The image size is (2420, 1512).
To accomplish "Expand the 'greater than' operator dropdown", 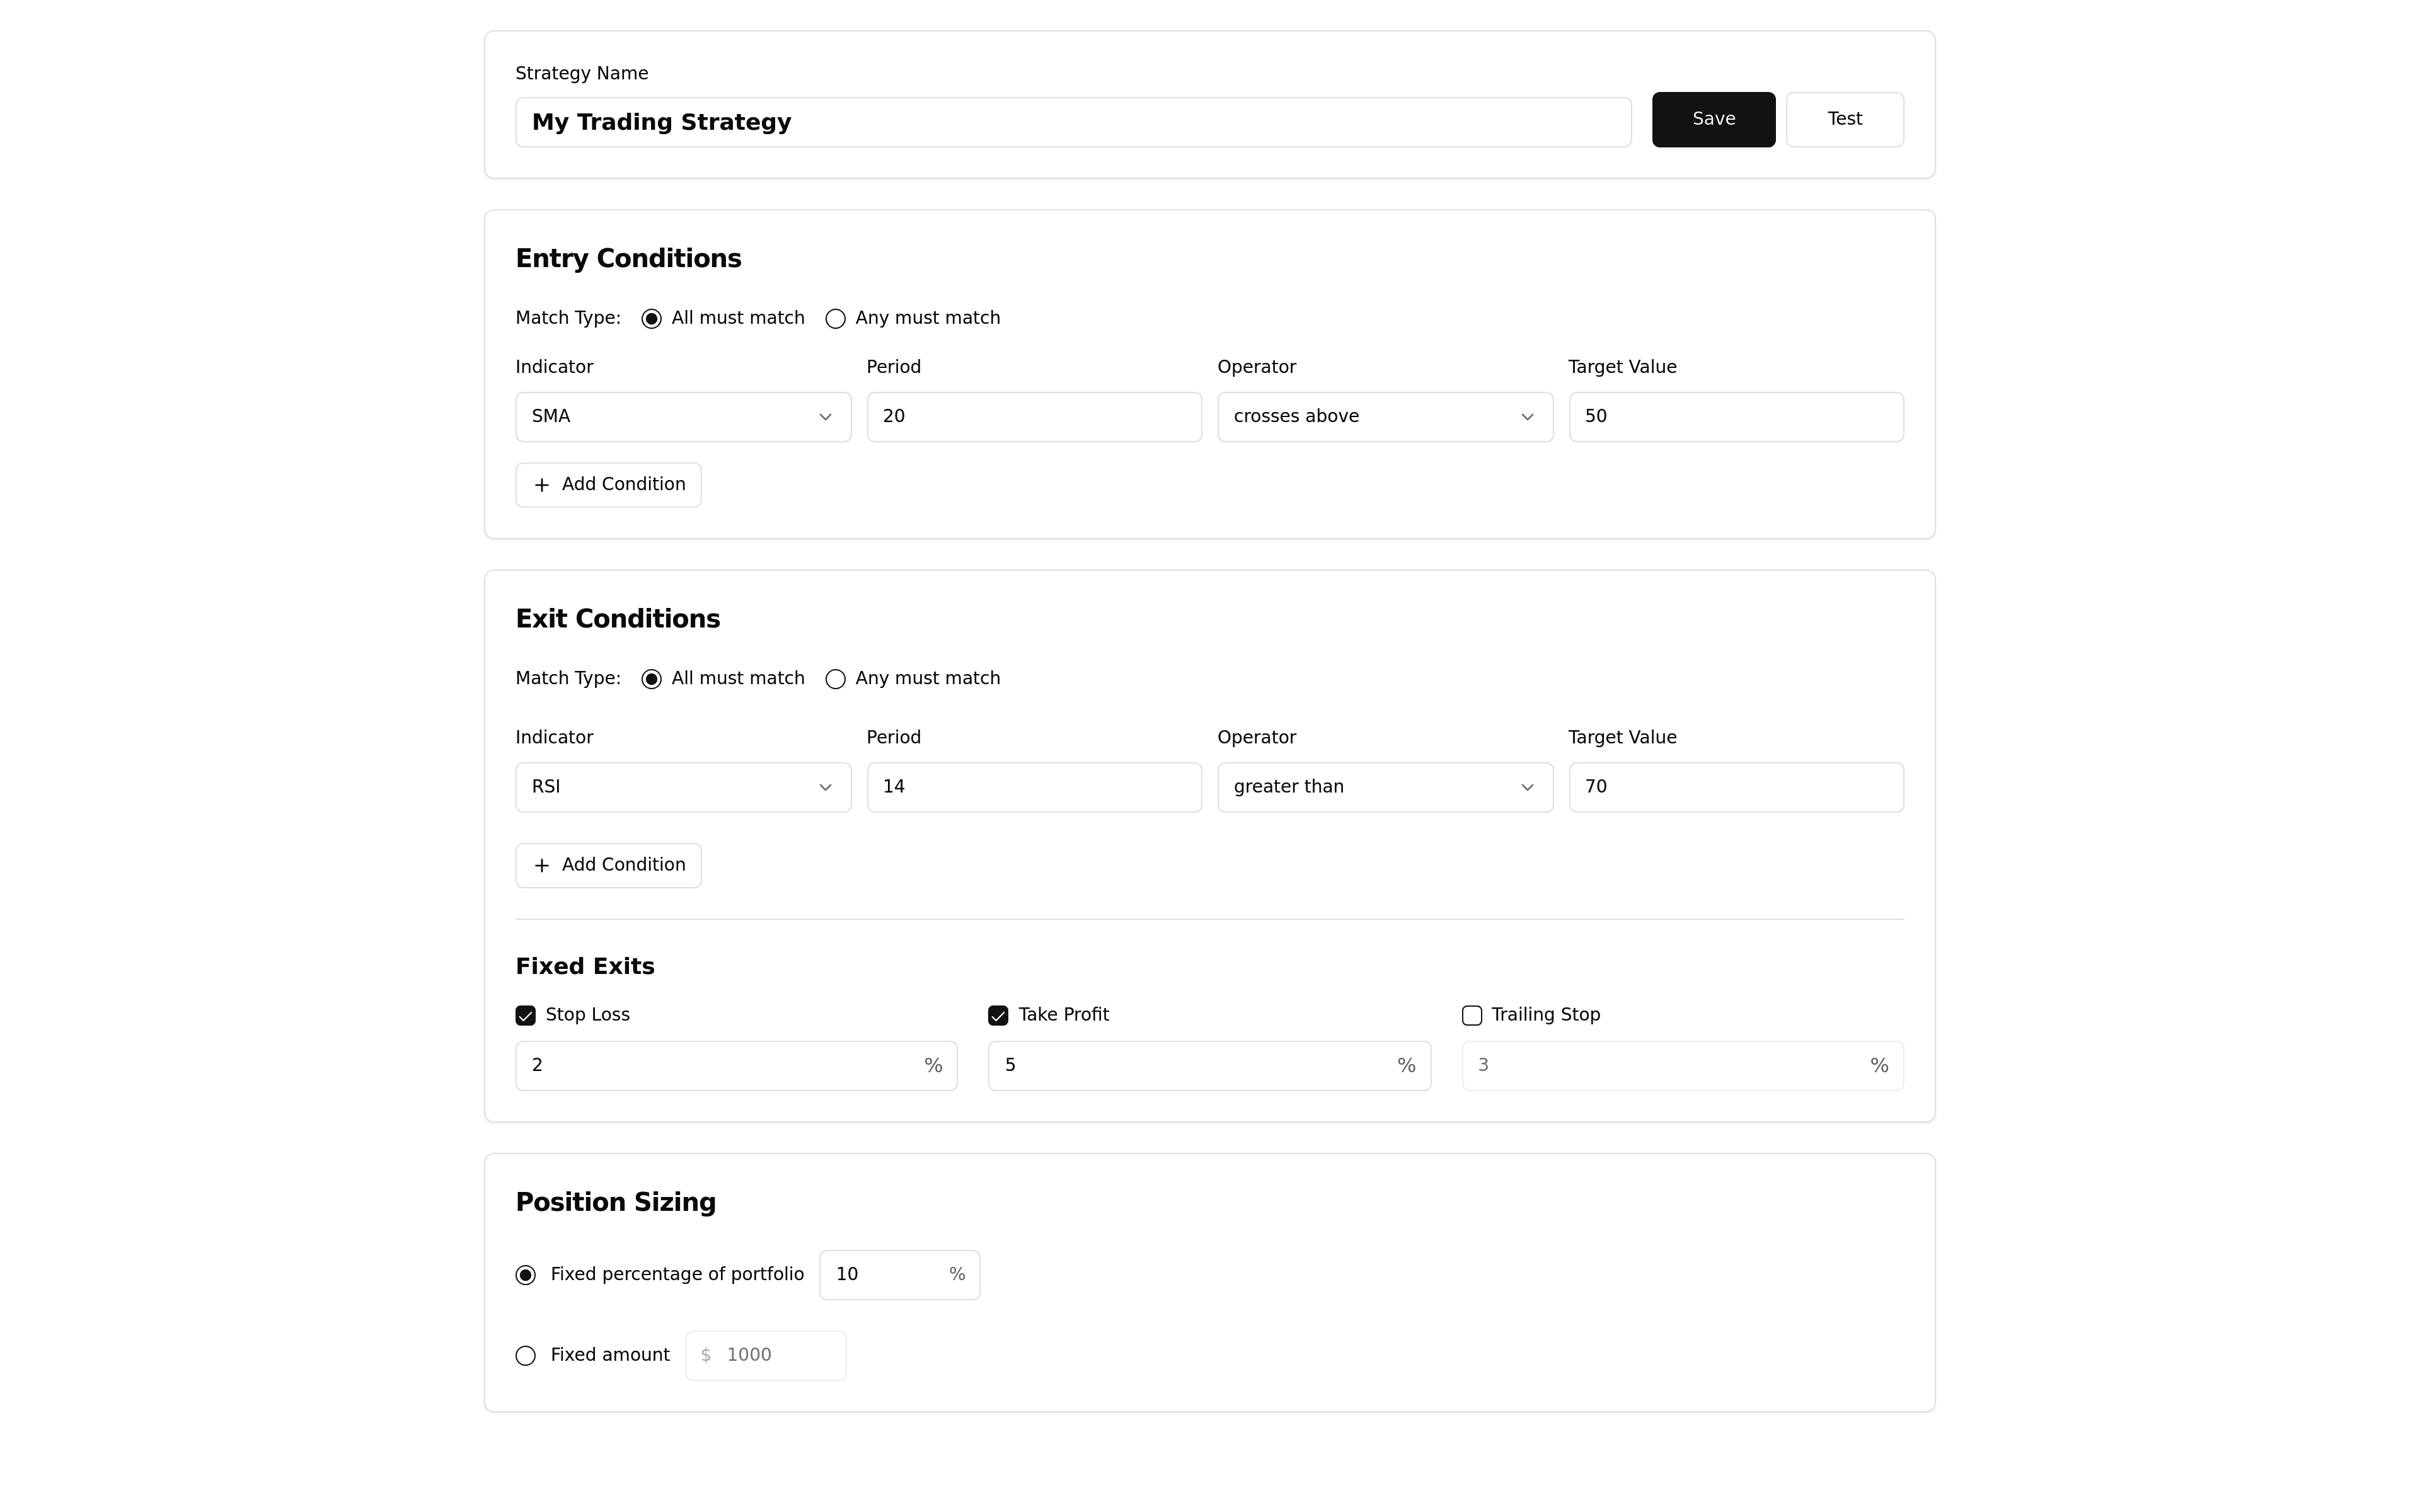I will 1384,787.
